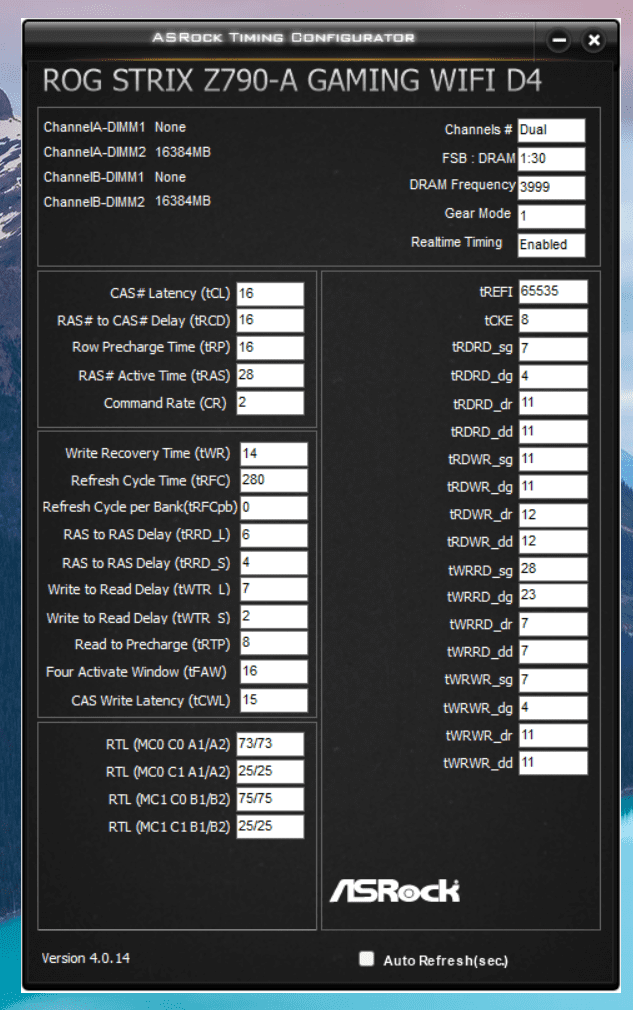Click the ChannelA-DIMM1 None entry

click(x=115, y=128)
